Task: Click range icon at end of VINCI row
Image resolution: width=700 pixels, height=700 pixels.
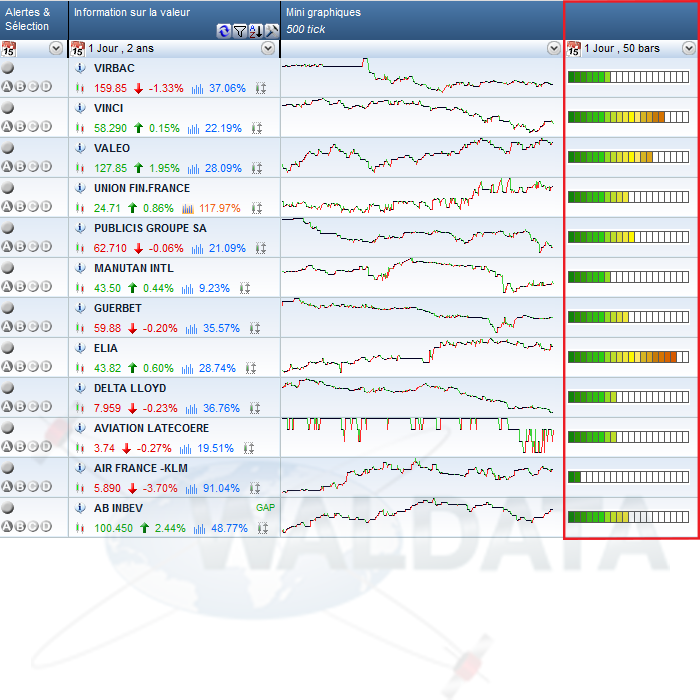Action: [x=257, y=129]
